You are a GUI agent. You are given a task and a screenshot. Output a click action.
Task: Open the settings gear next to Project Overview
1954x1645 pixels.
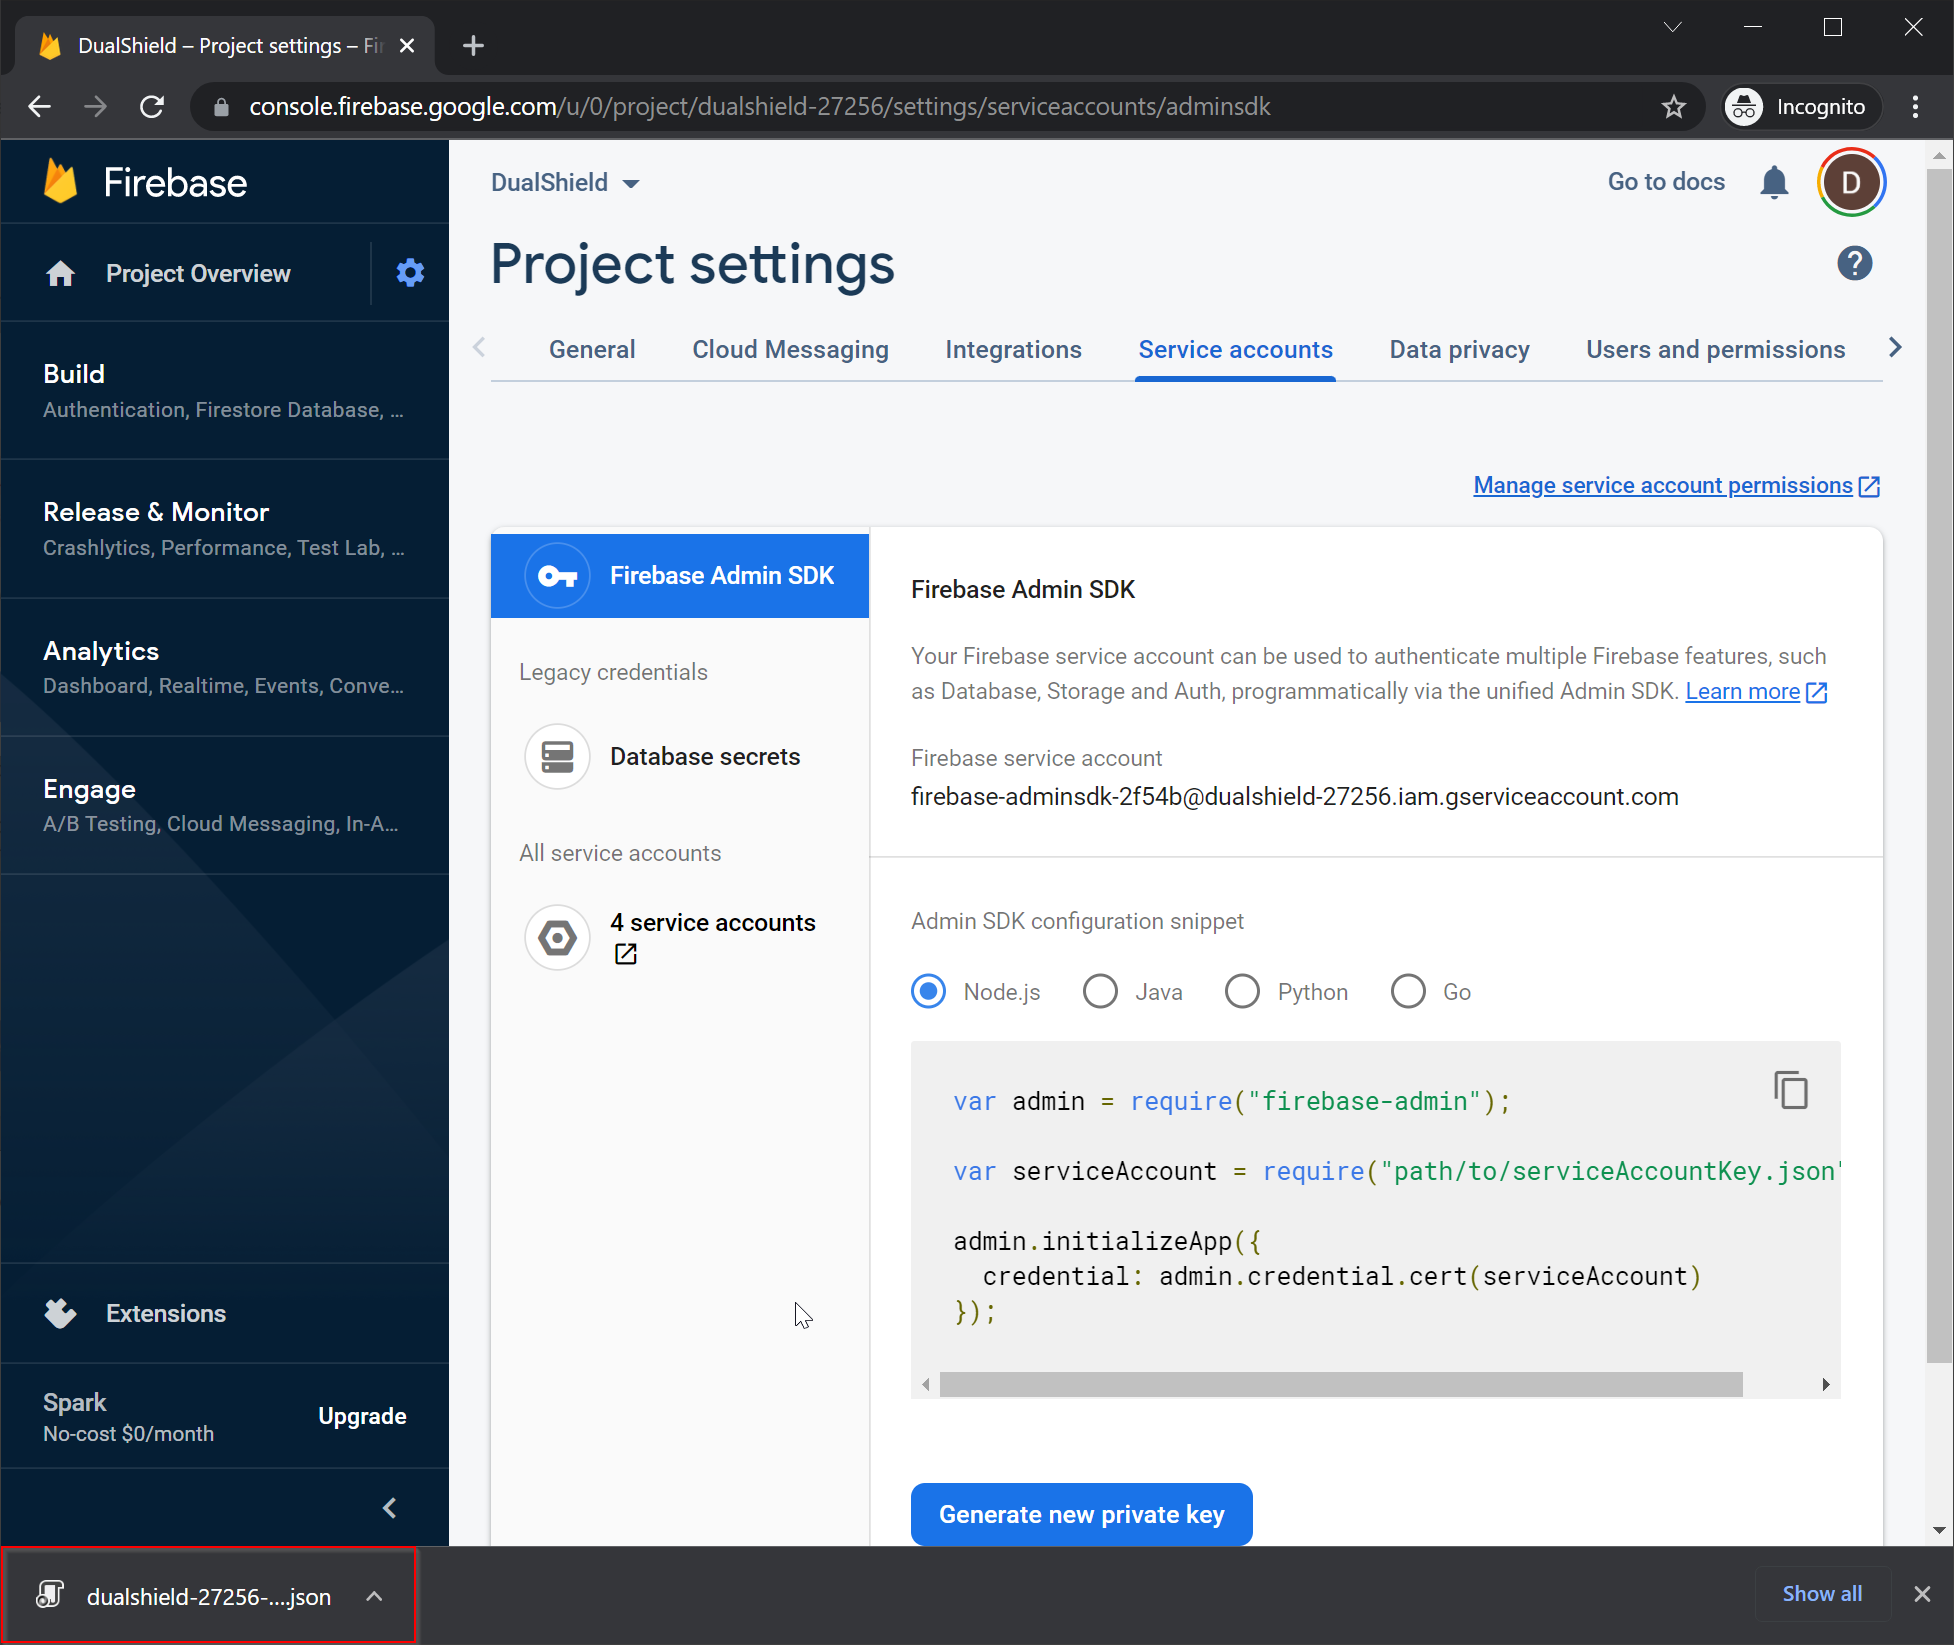point(410,273)
